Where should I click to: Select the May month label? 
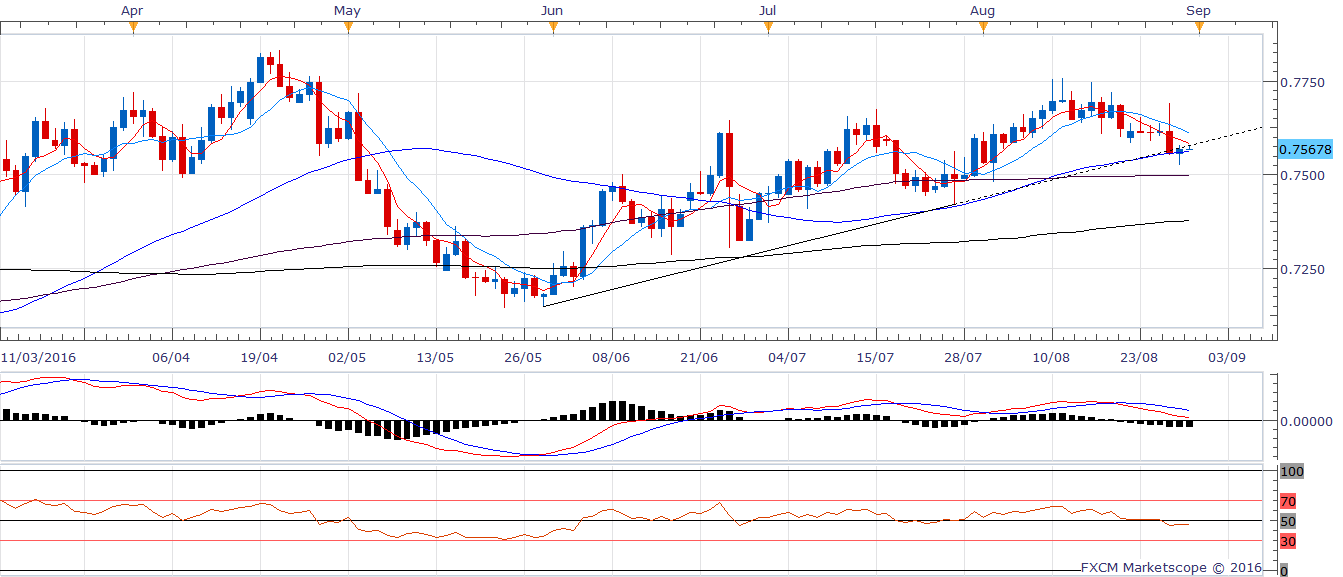pos(347,10)
